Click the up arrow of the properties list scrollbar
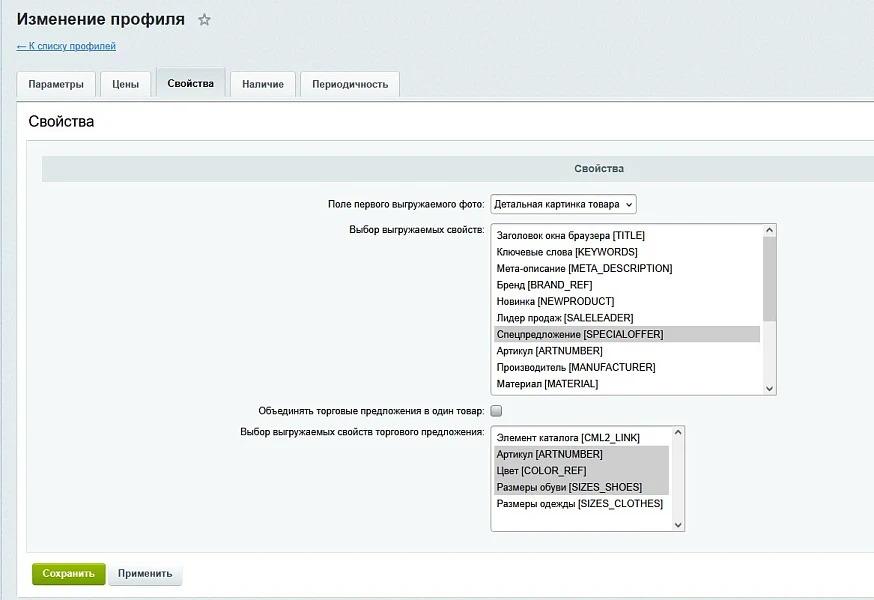The image size is (874, 600). point(769,230)
